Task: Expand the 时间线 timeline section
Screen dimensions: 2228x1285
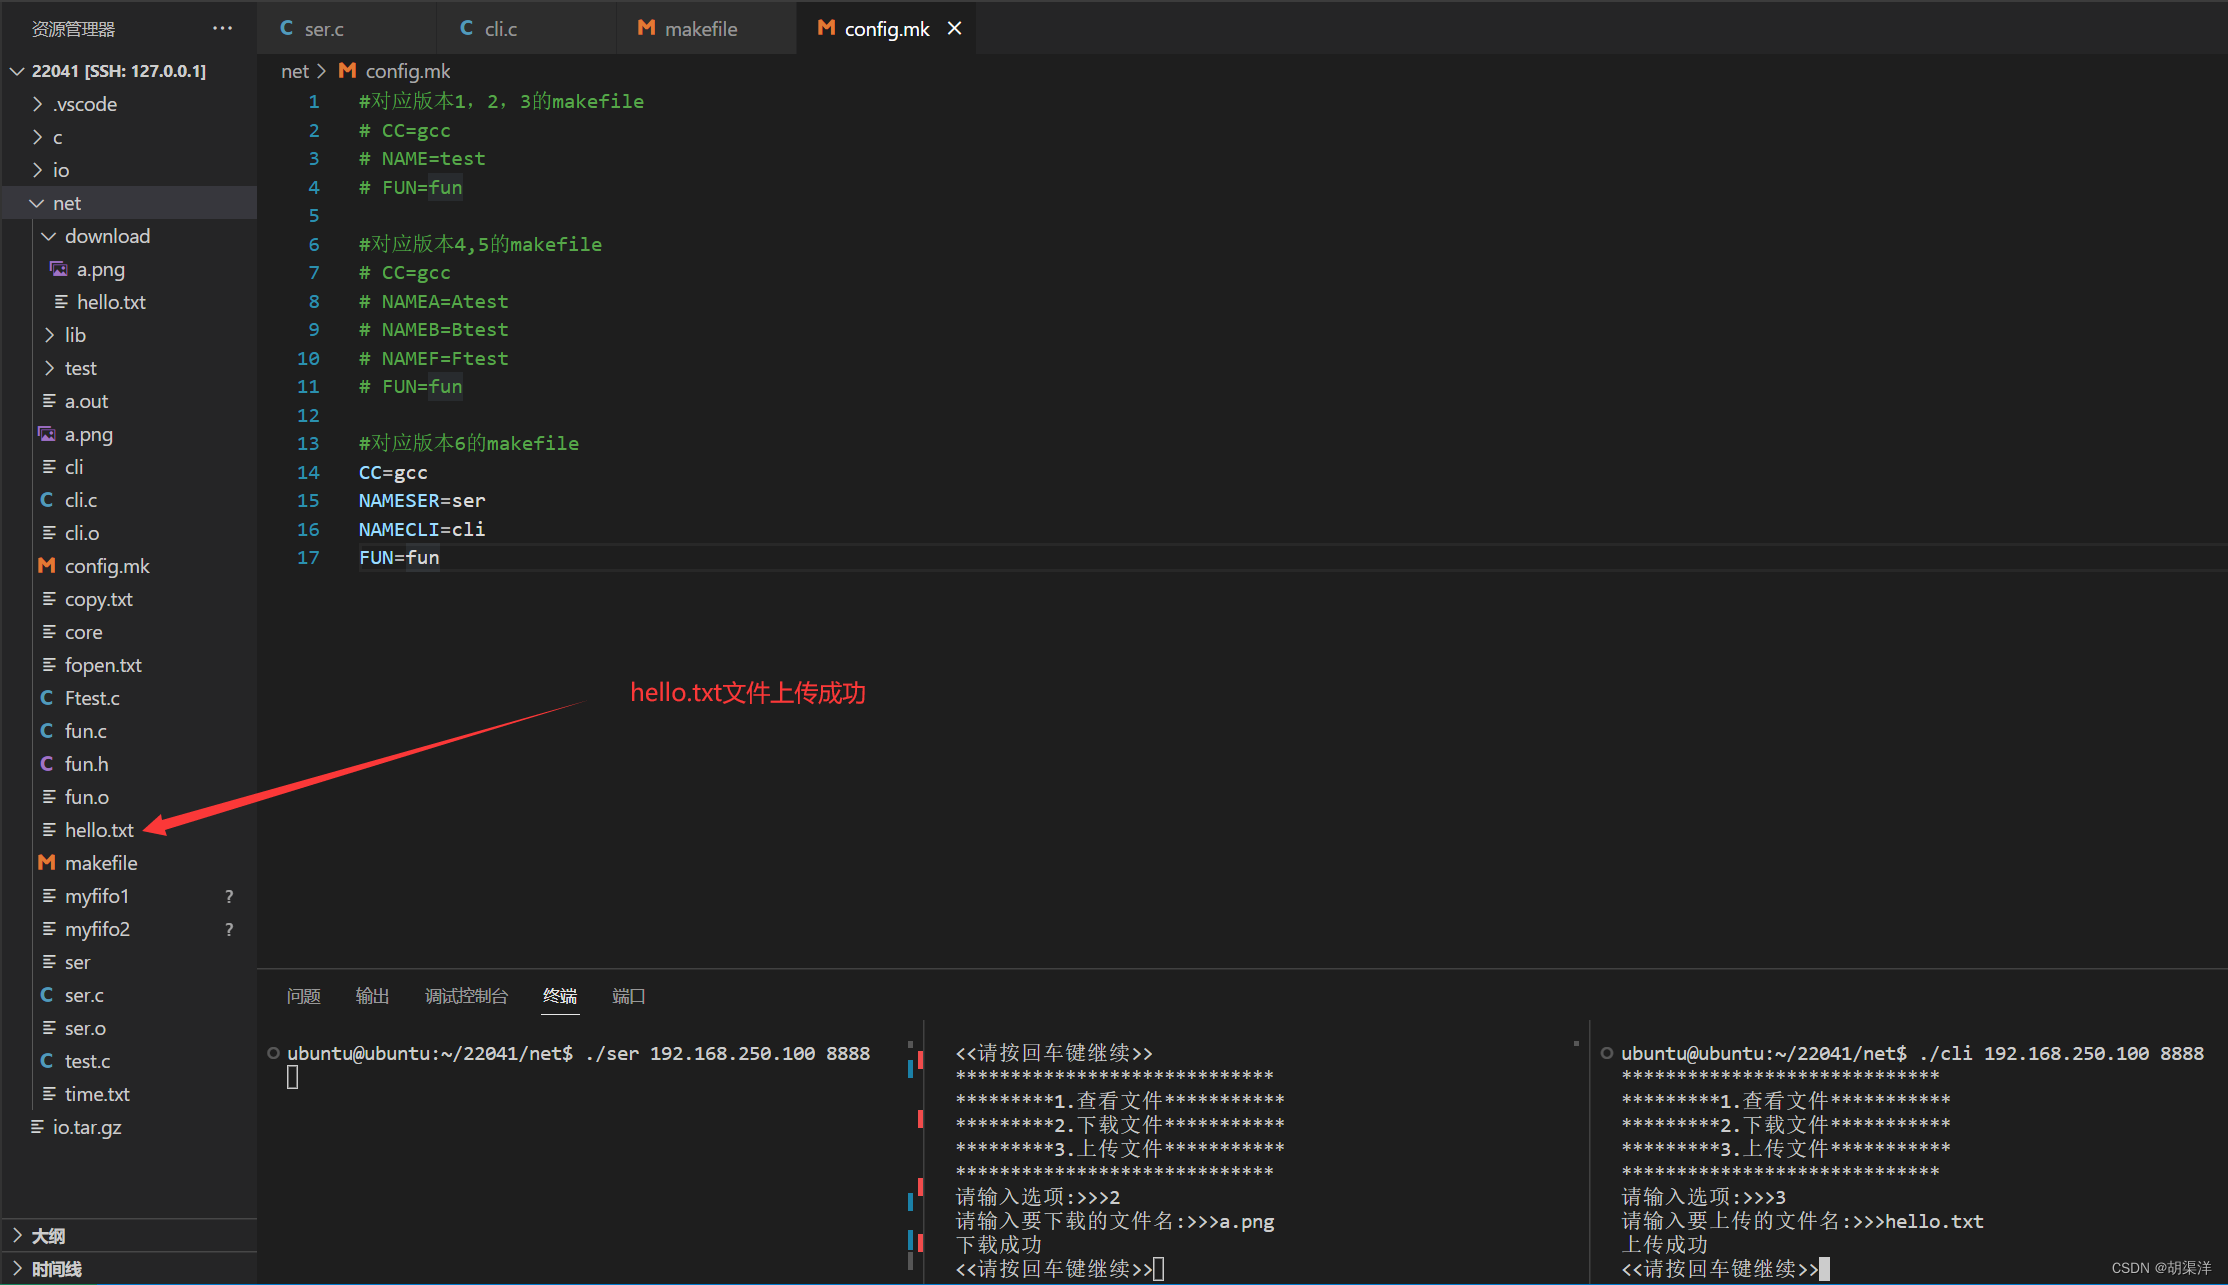Action: [x=17, y=1269]
